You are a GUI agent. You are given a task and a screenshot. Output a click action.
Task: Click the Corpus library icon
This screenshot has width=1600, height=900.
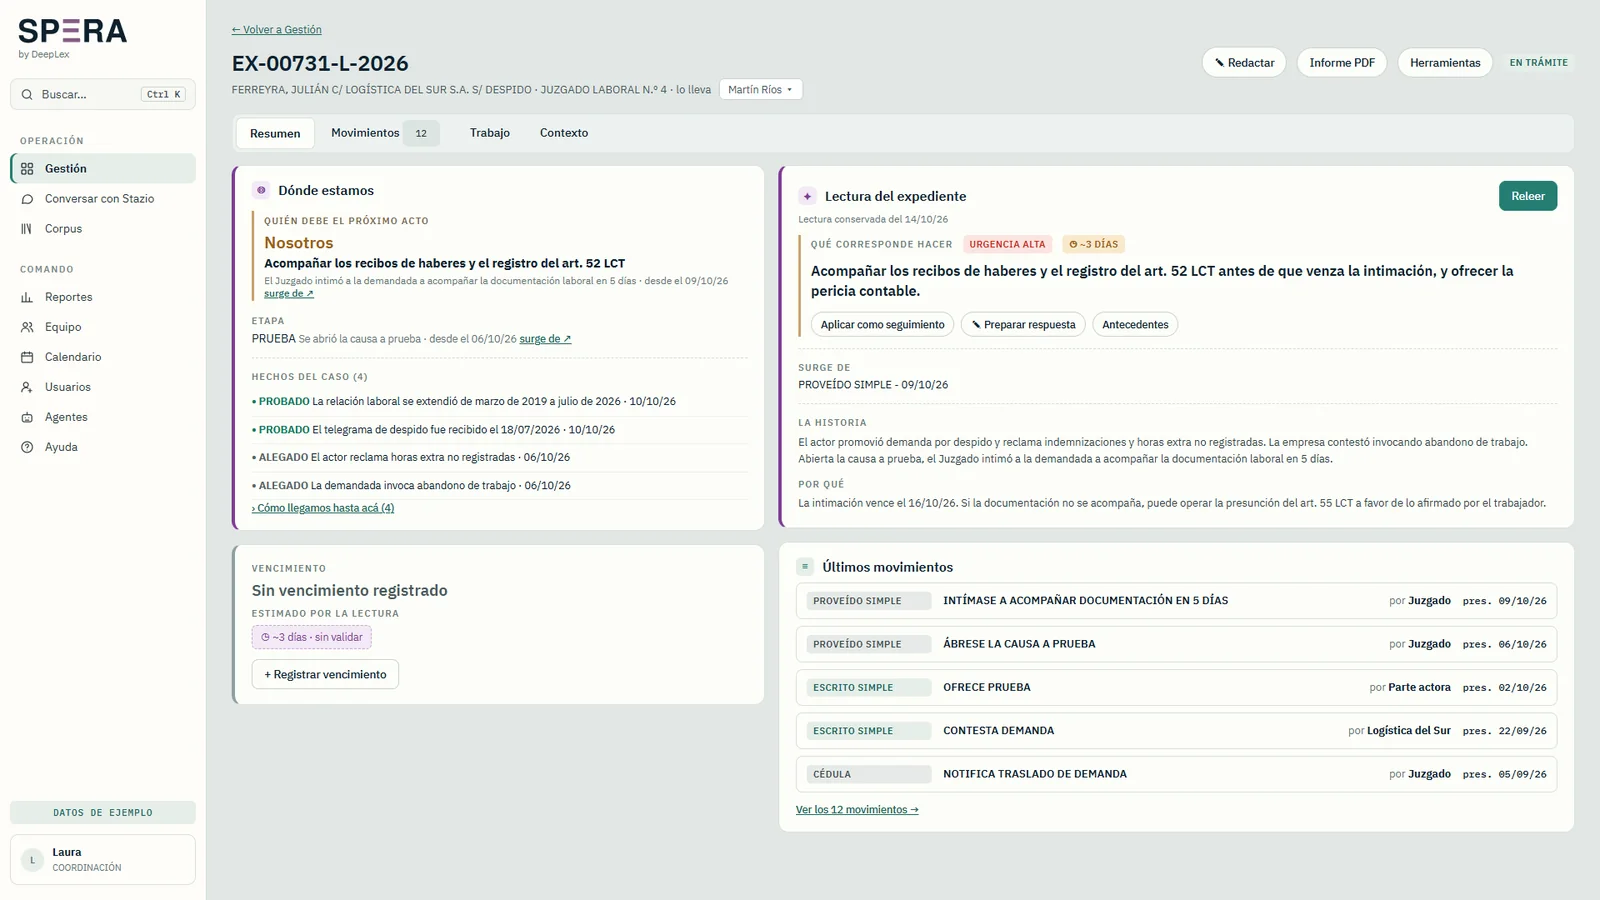click(27, 229)
